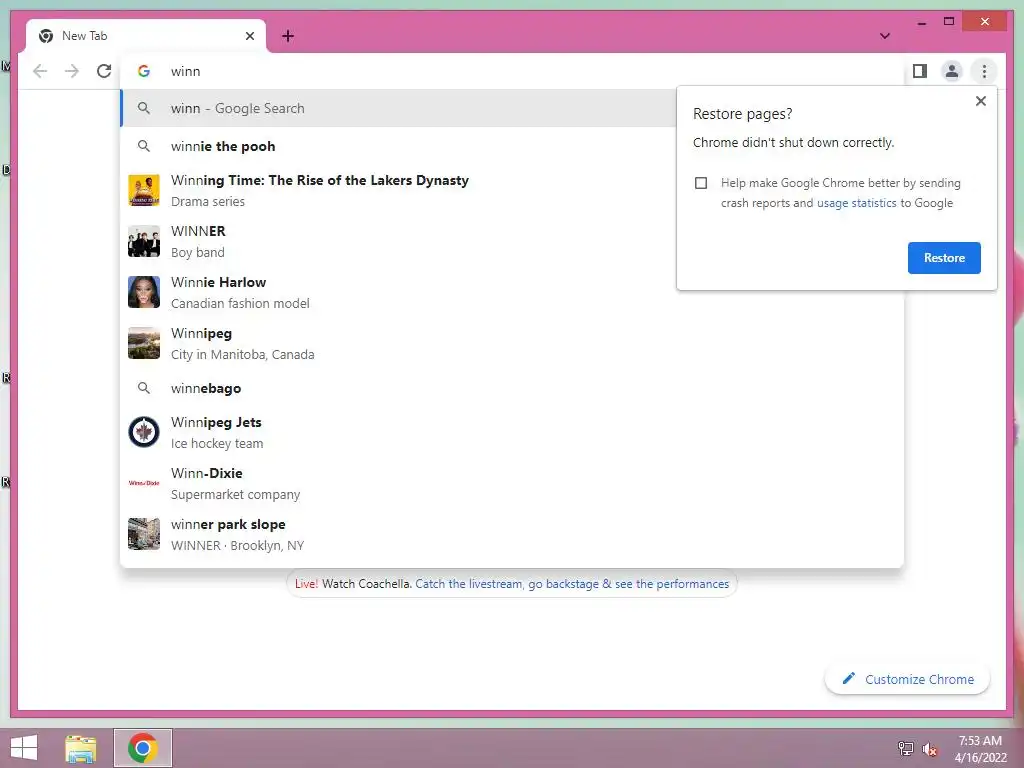Image resolution: width=1024 pixels, height=768 pixels.
Task: Click the WINNER band photo thumbnail
Action: [x=144, y=242]
